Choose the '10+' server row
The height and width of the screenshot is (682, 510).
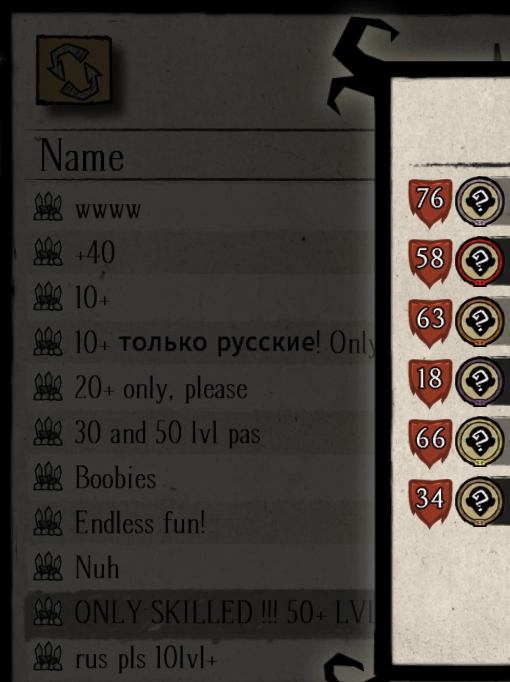pos(201,297)
